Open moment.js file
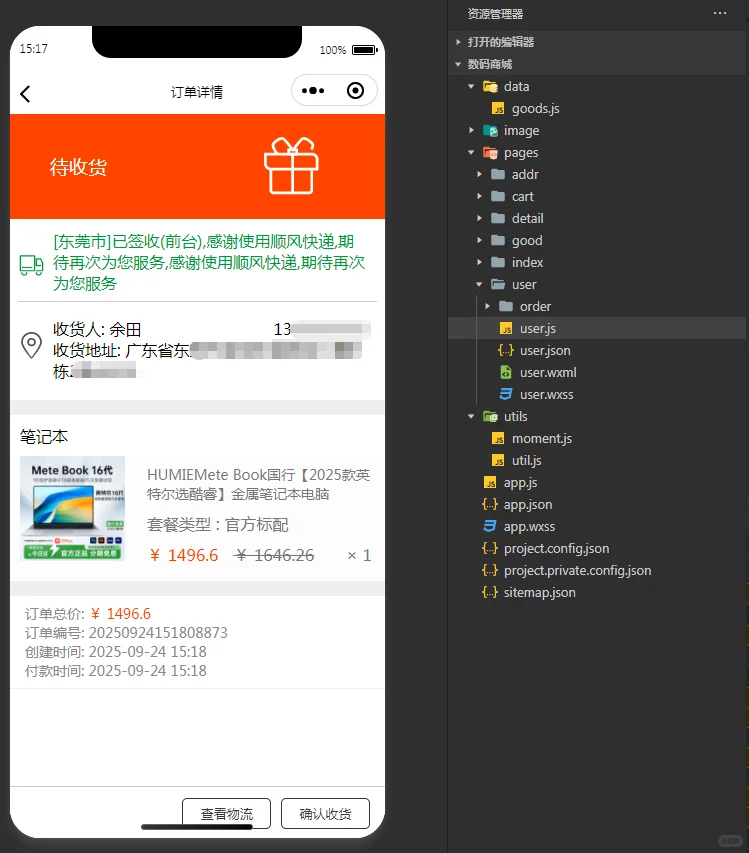The image size is (749, 853). coord(542,438)
